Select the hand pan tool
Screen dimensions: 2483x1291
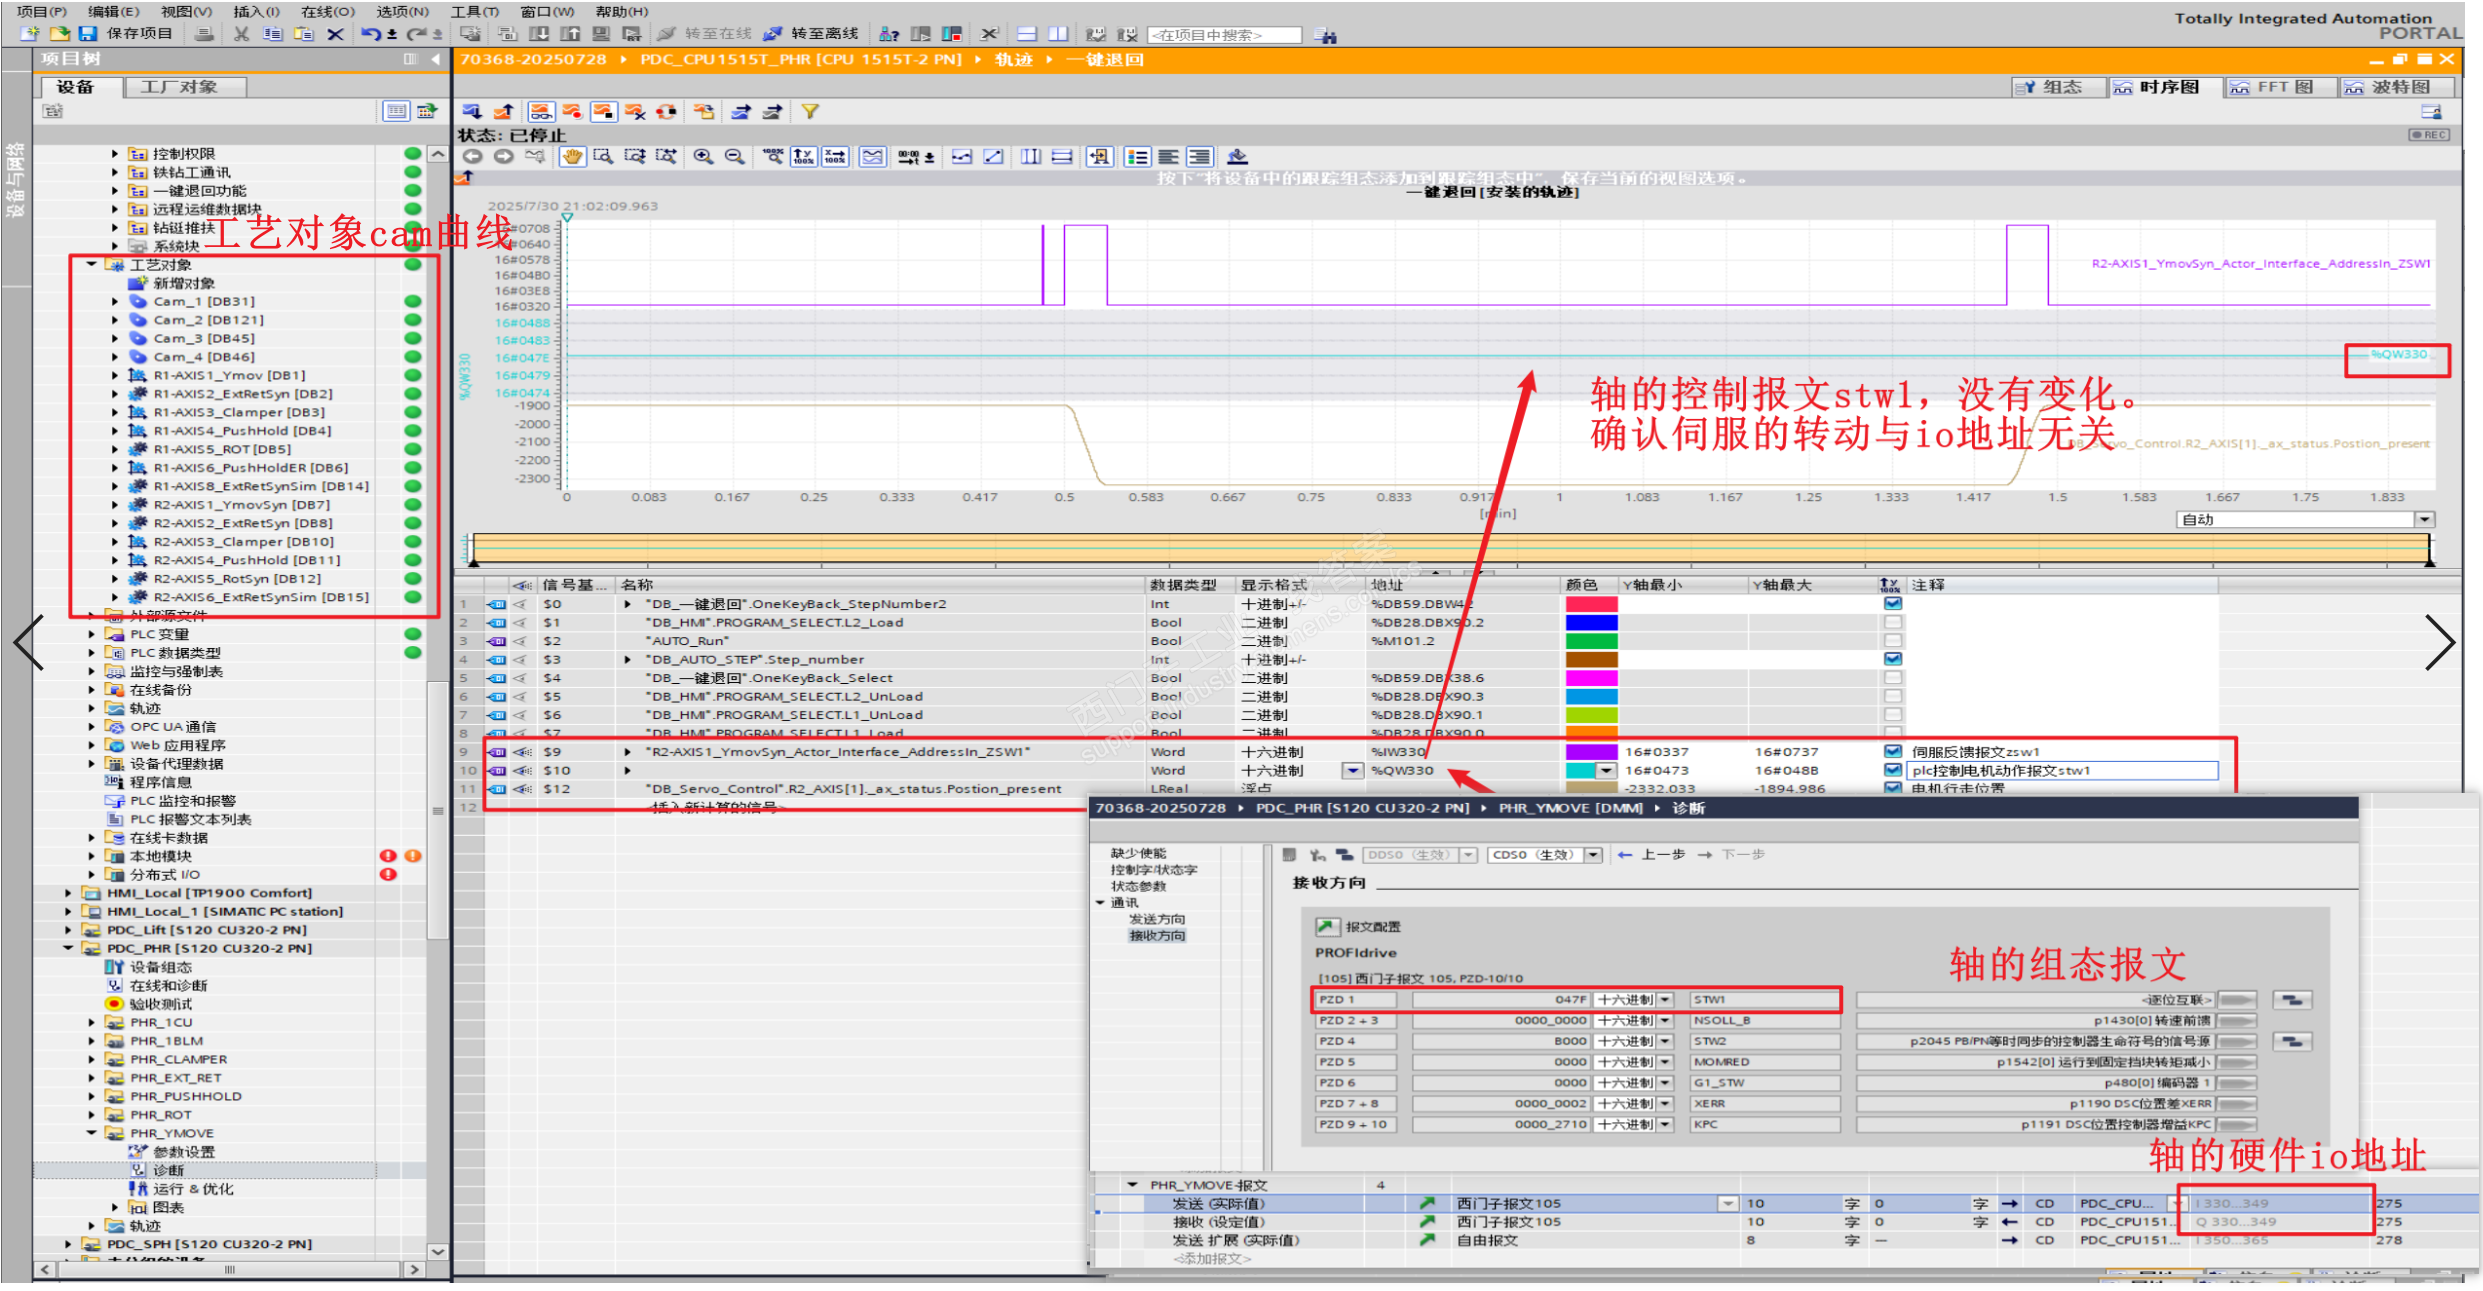571,157
